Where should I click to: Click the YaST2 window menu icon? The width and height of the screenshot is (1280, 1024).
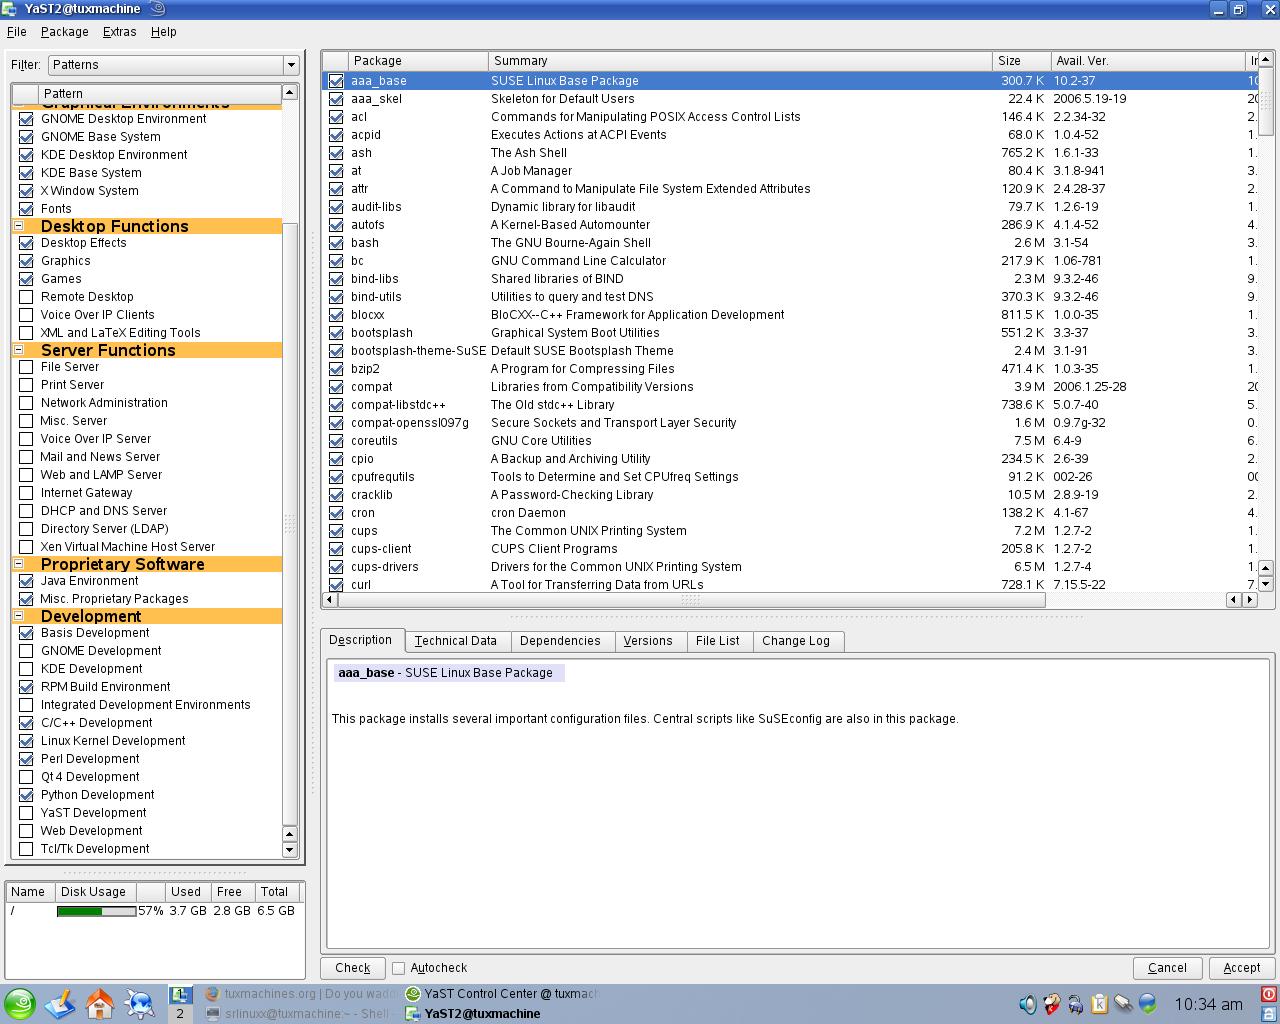[9, 9]
